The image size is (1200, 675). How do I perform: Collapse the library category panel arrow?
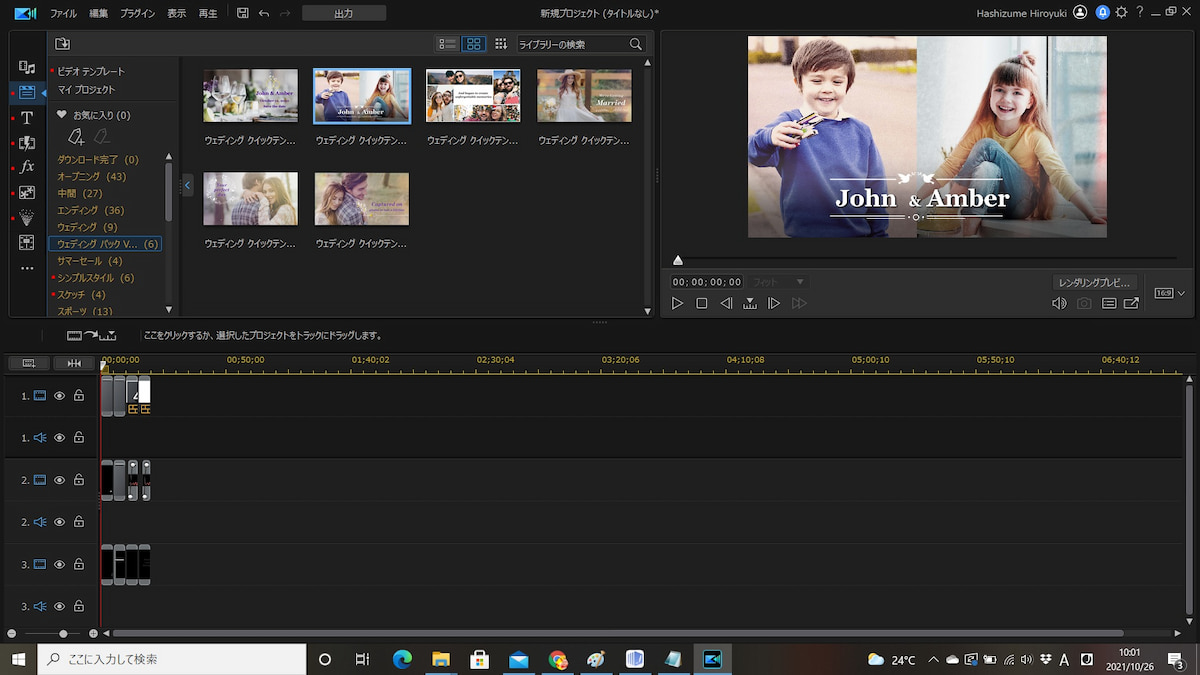pos(187,185)
